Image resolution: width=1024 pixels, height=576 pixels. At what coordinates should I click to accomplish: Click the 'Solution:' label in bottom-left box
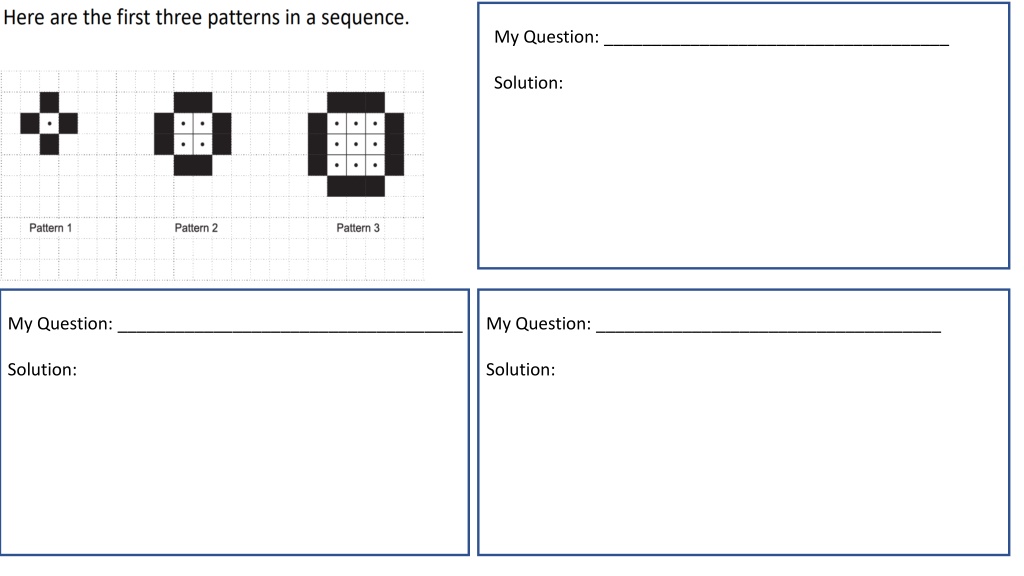click(42, 370)
